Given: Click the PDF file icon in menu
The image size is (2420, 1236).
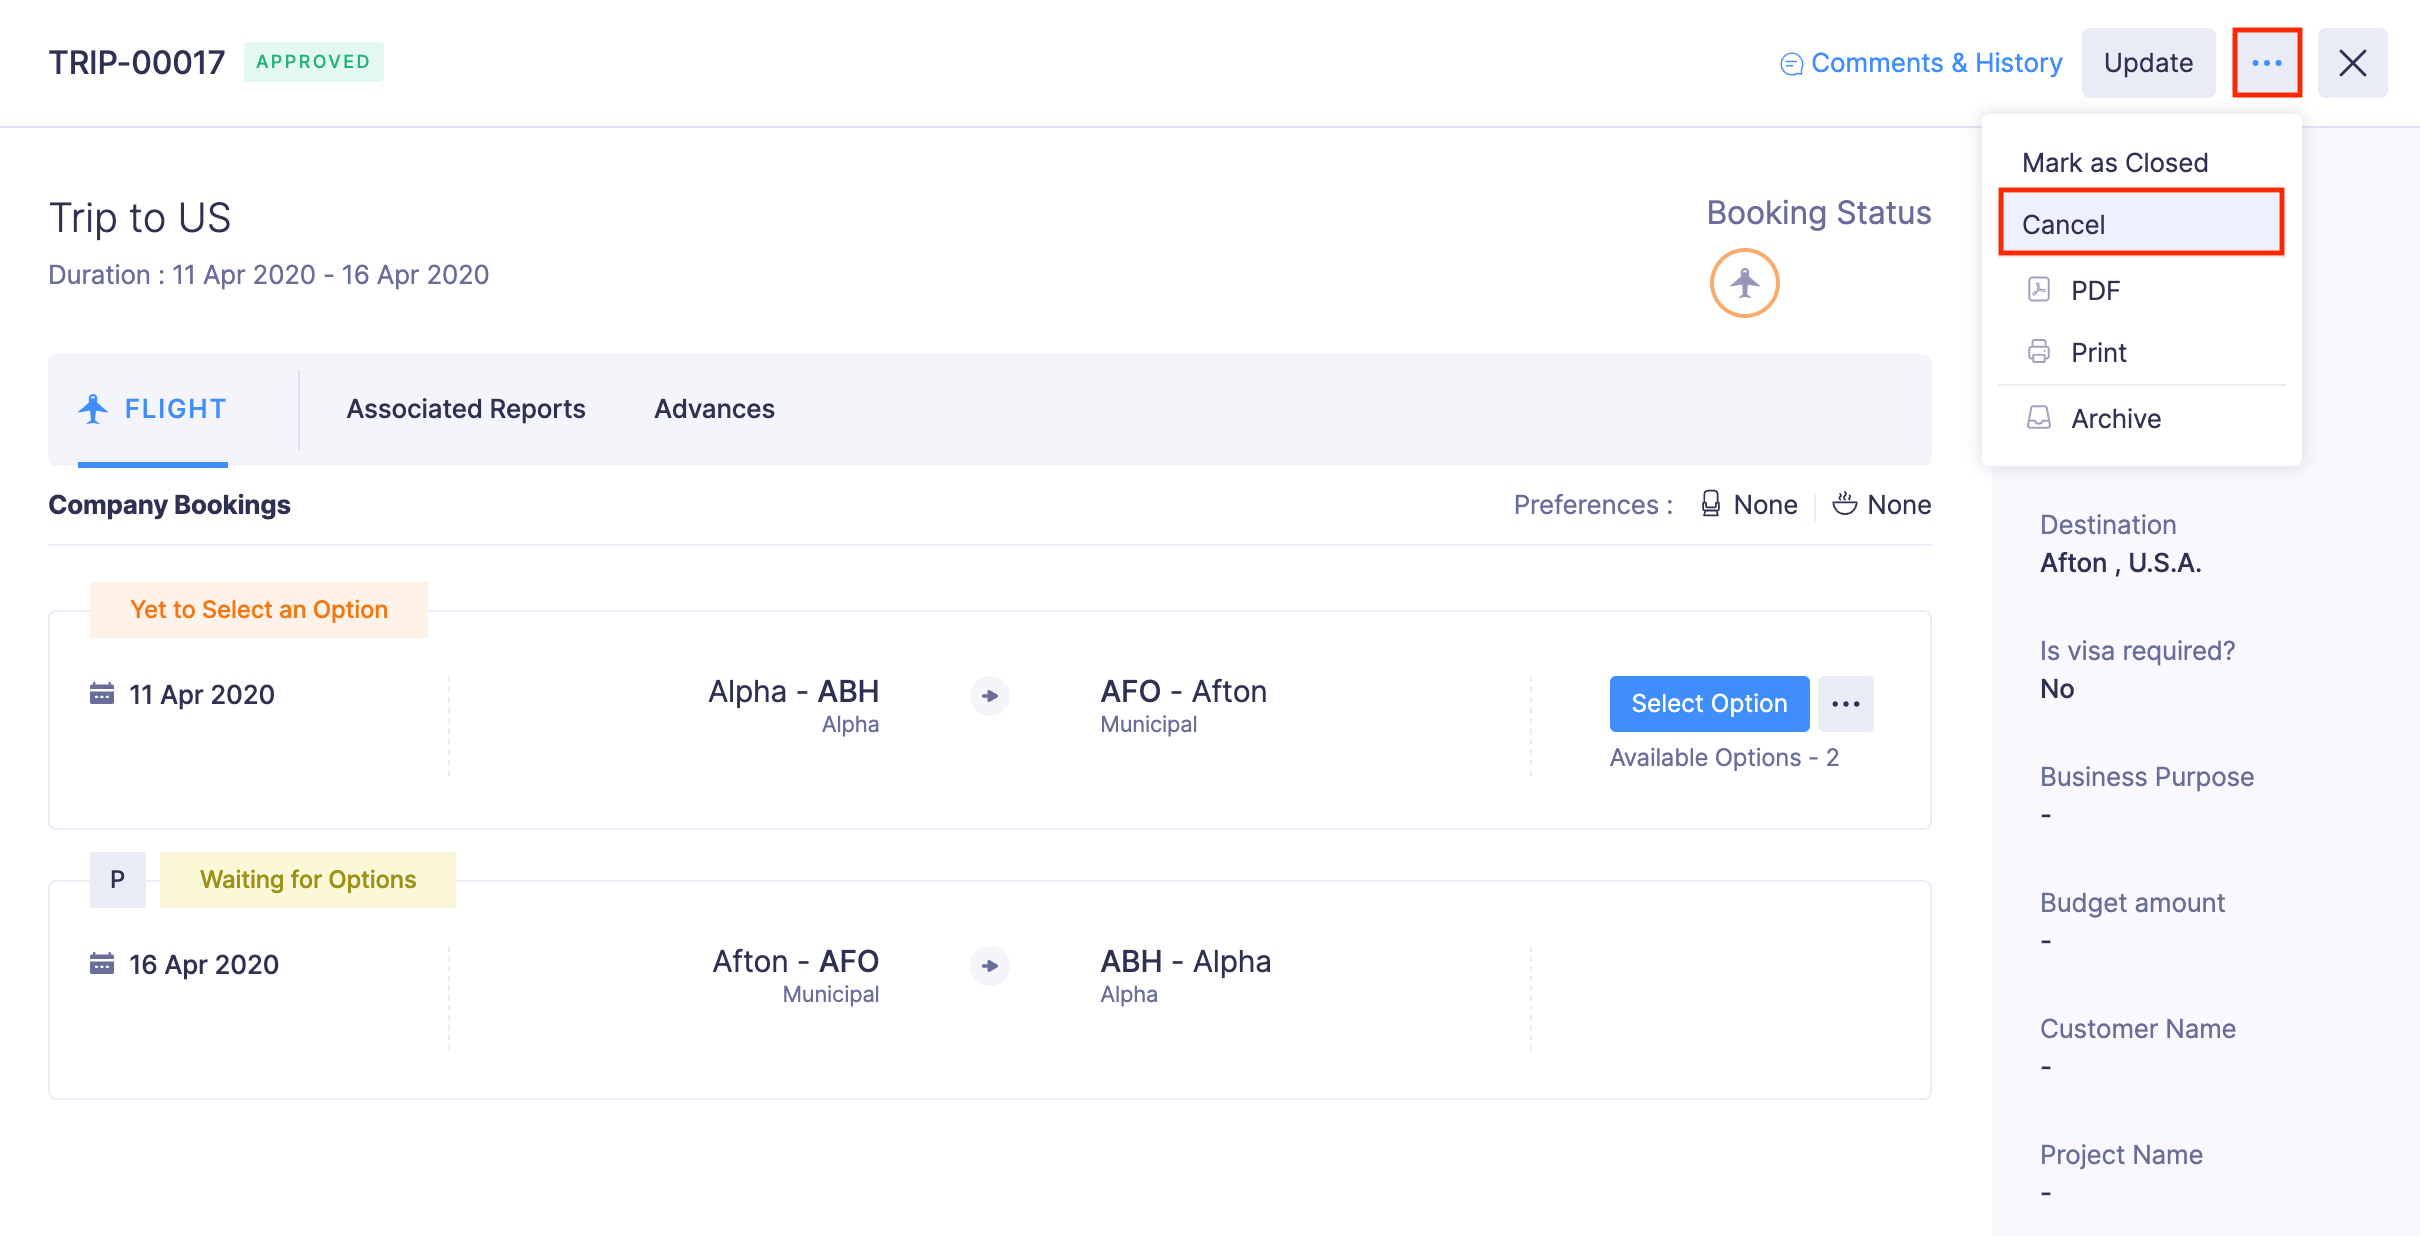Looking at the screenshot, I should pyautogui.click(x=2038, y=290).
